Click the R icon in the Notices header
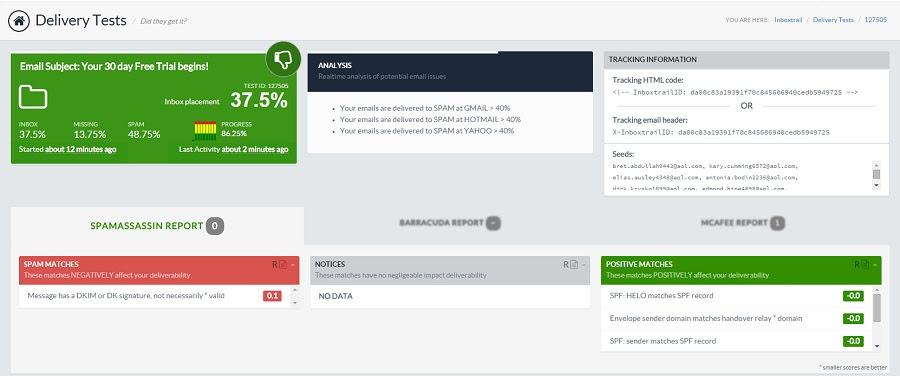This screenshot has width=900, height=376. tap(566, 265)
